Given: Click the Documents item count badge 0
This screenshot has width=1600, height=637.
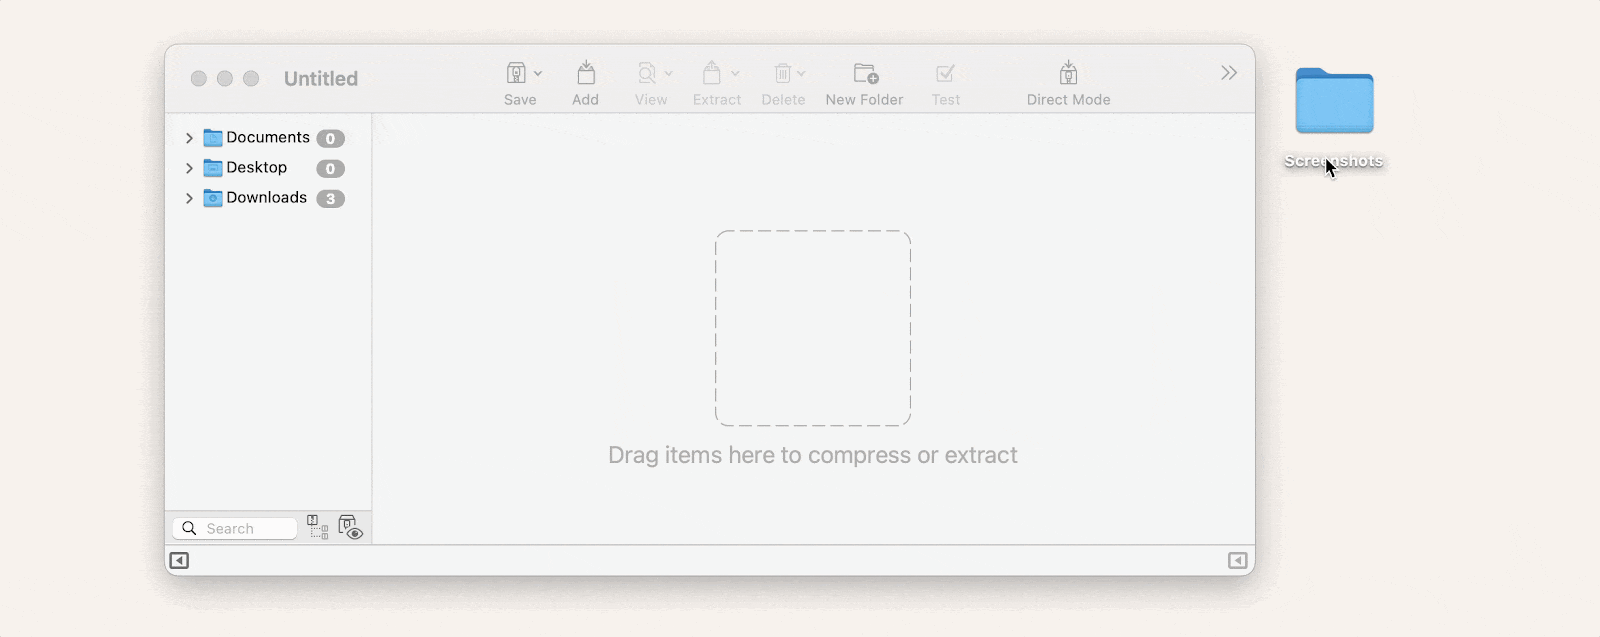Looking at the screenshot, I should (x=331, y=139).
